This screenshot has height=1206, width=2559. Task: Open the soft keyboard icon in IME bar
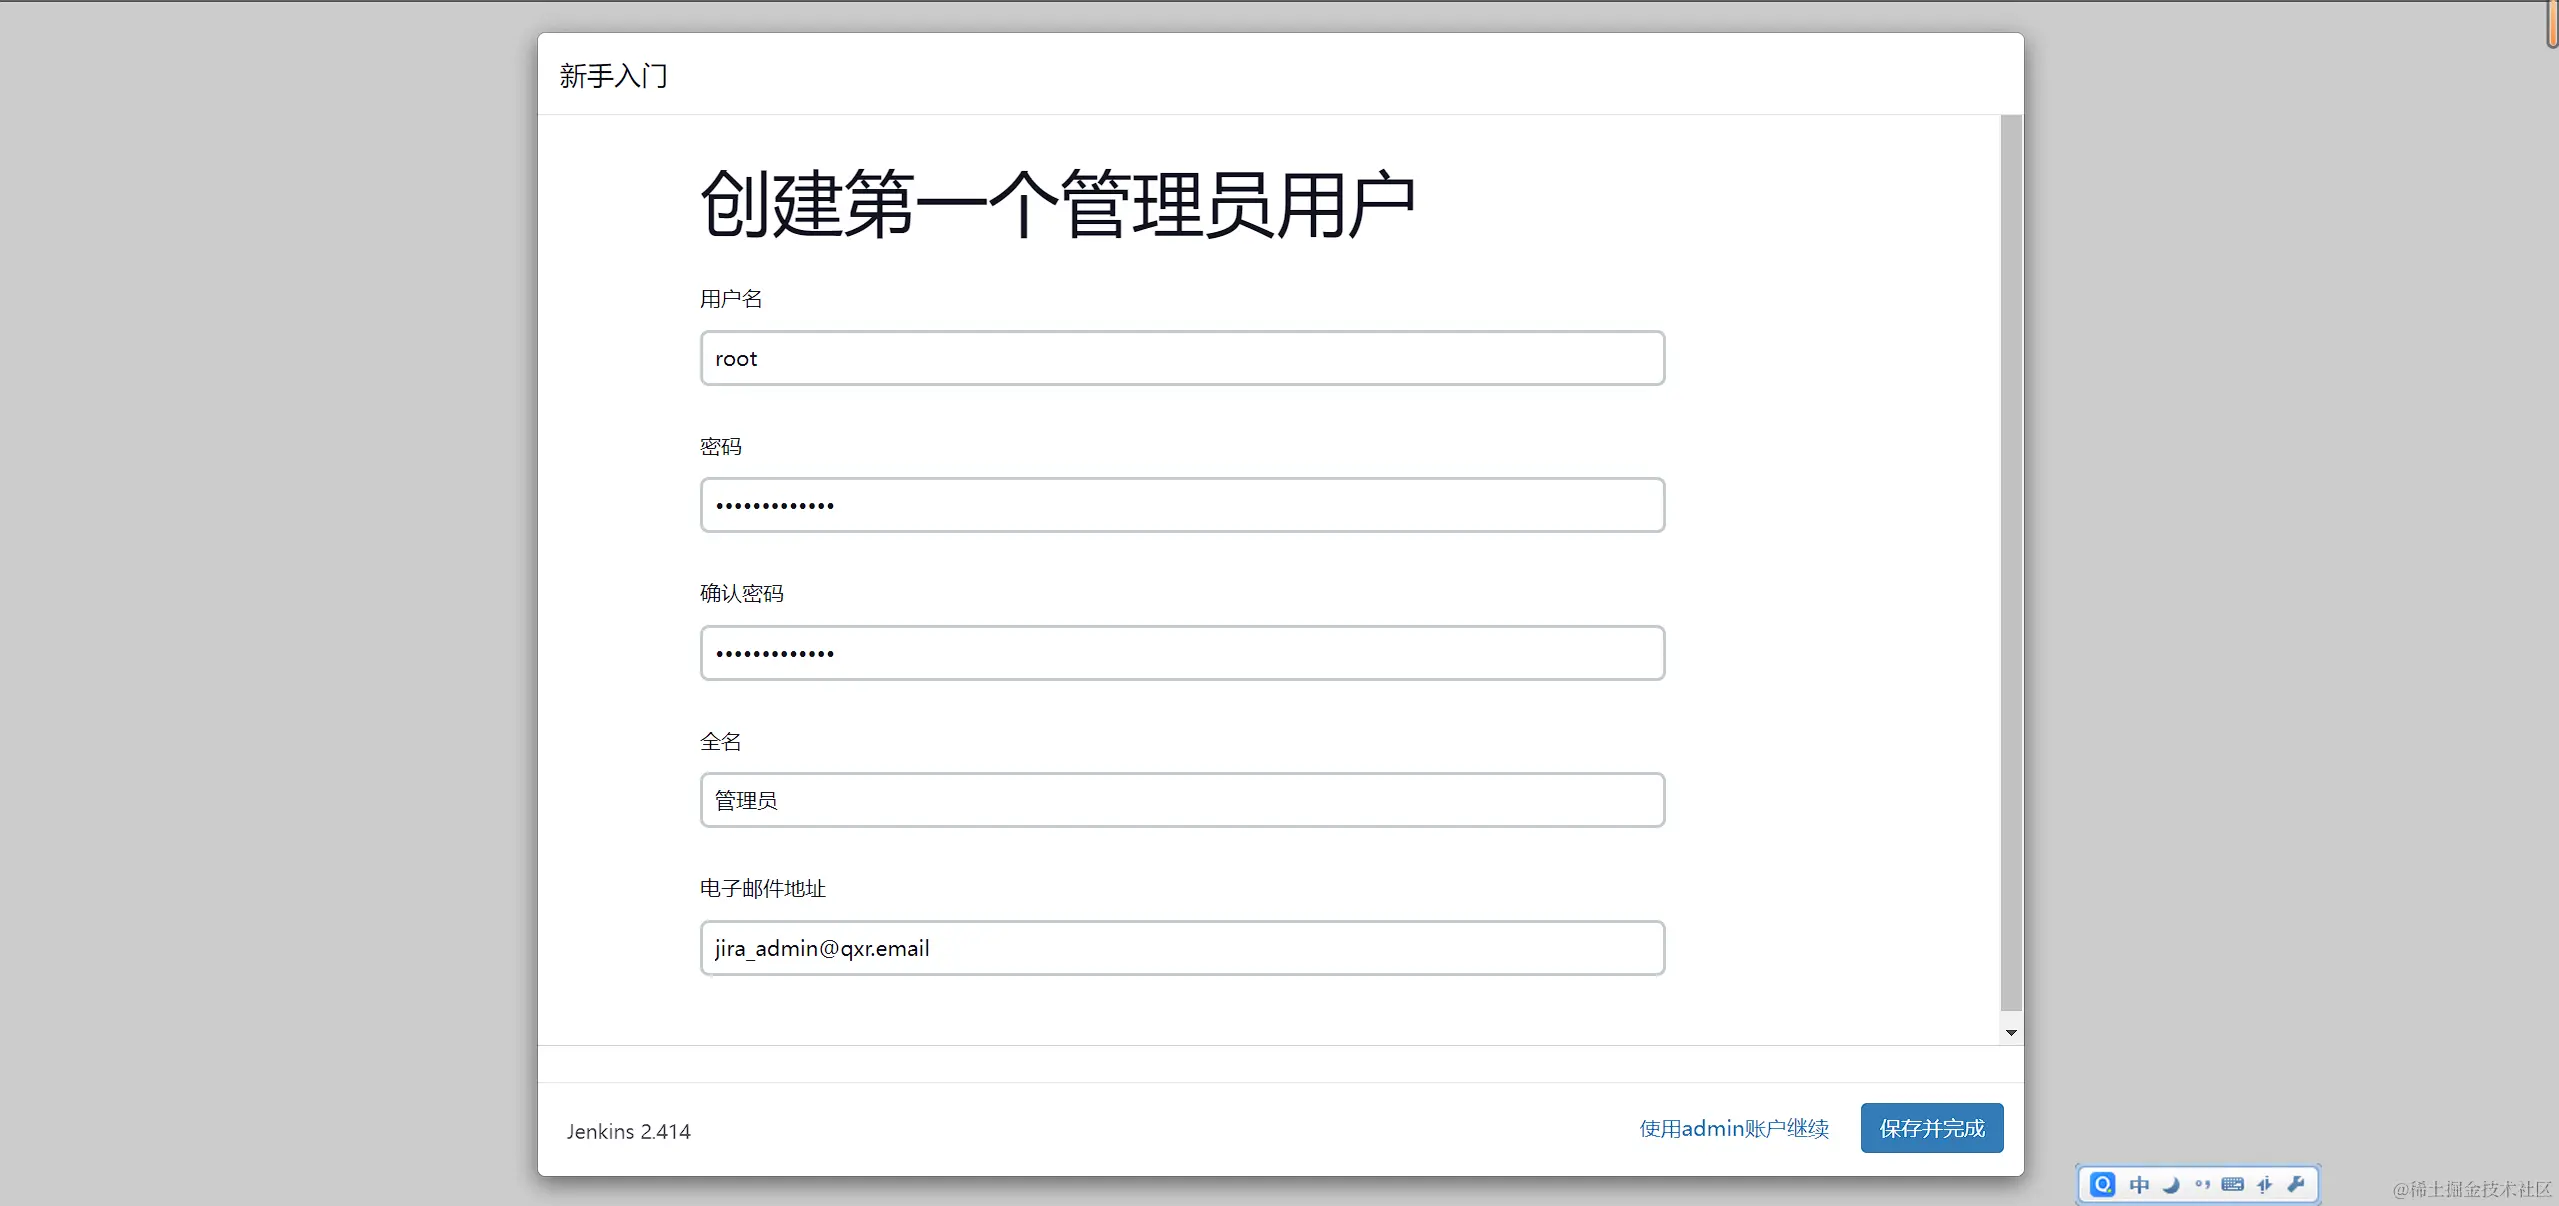coord(2232,1185)
